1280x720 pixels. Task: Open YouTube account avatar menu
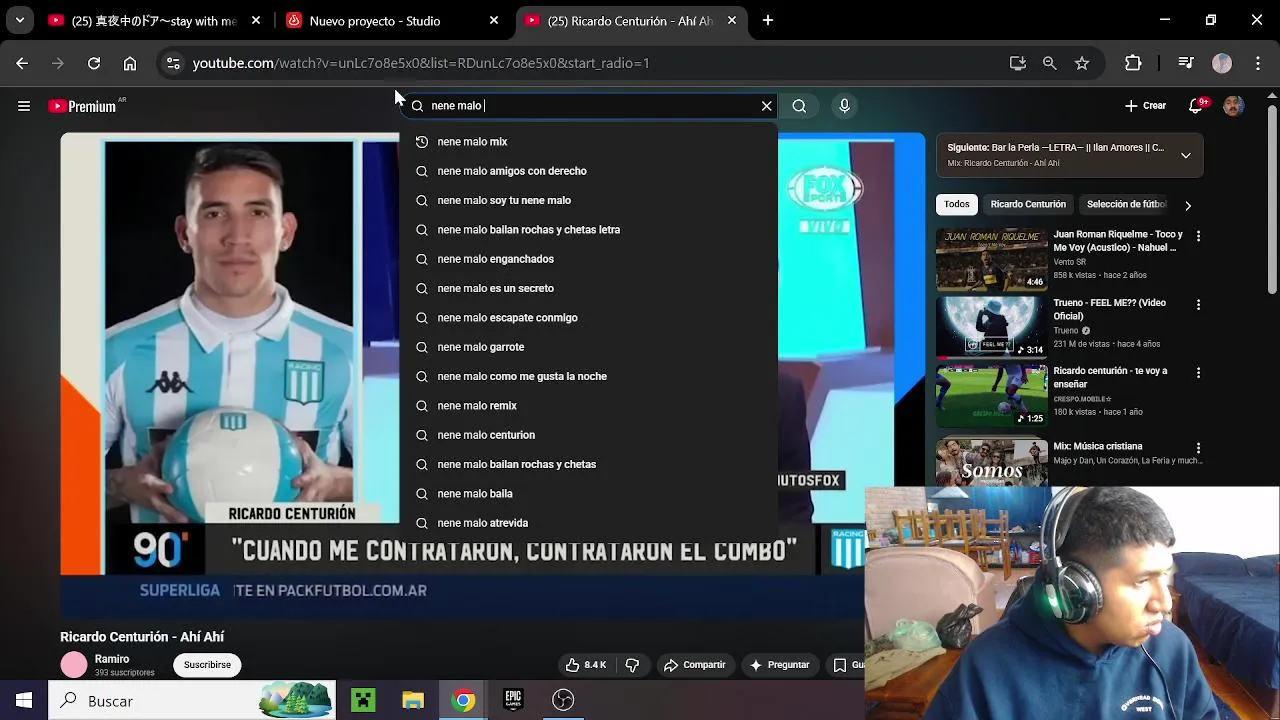(1234, 106)
